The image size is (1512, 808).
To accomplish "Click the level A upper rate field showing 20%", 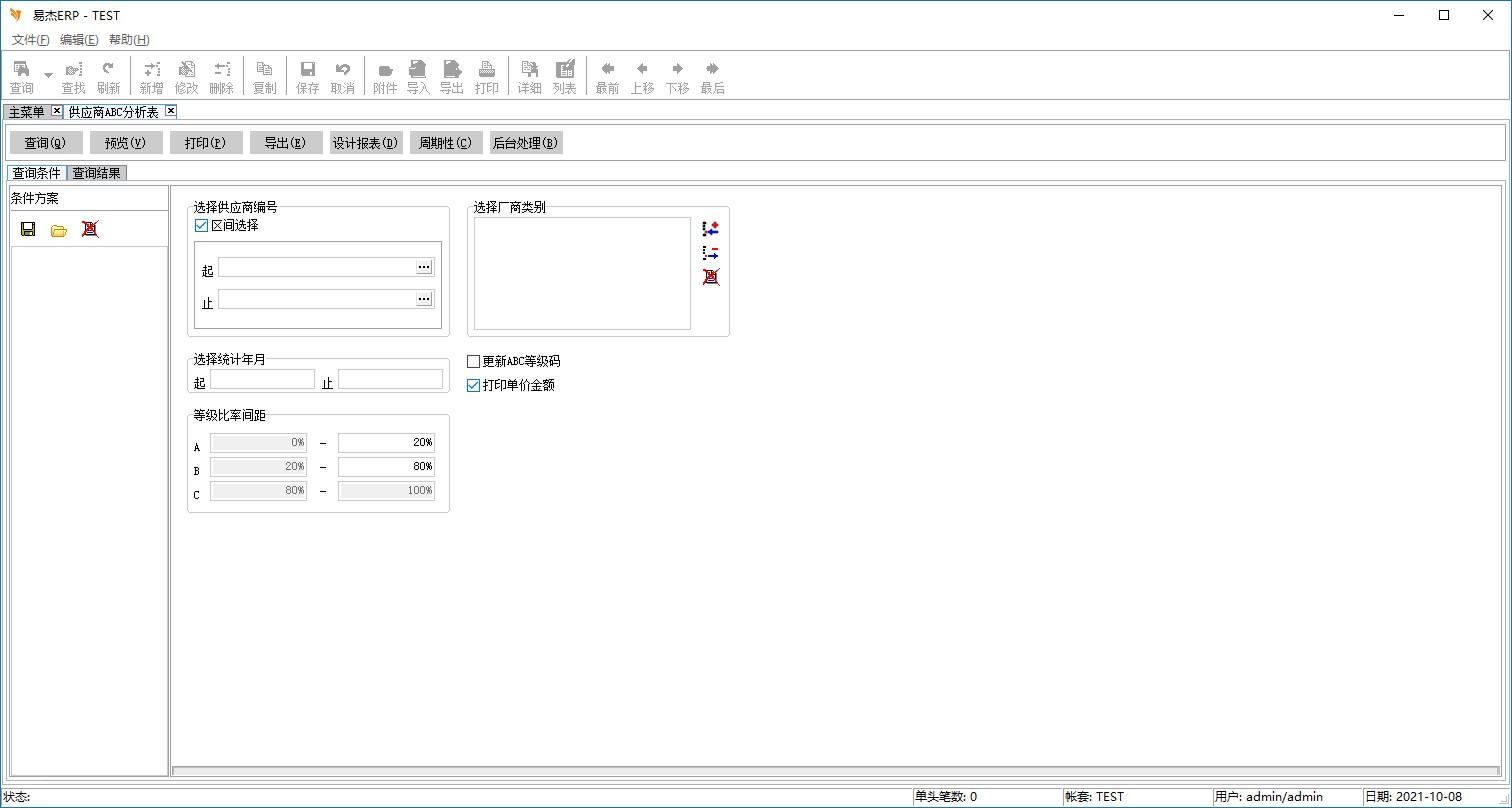I will (x=386, y=443).
